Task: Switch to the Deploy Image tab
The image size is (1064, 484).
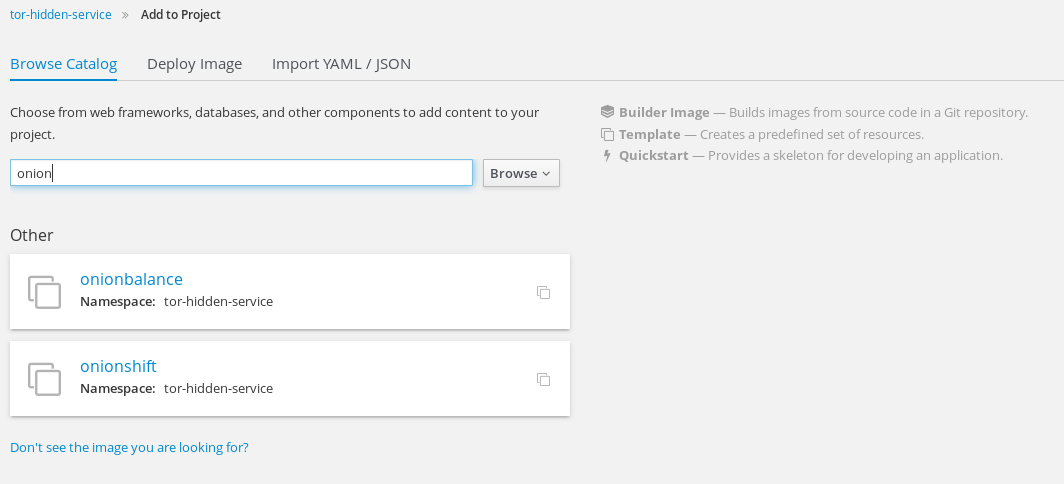Action: click(x=195, y=64)
